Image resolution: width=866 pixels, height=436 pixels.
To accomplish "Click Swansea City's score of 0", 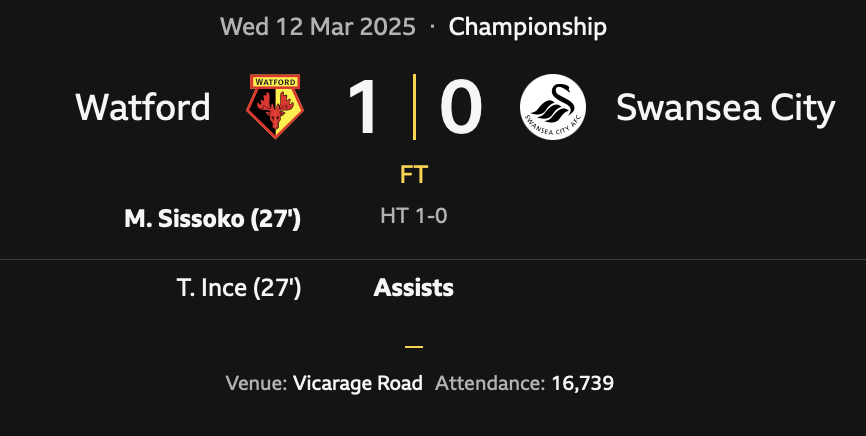I will pos(461,107).
